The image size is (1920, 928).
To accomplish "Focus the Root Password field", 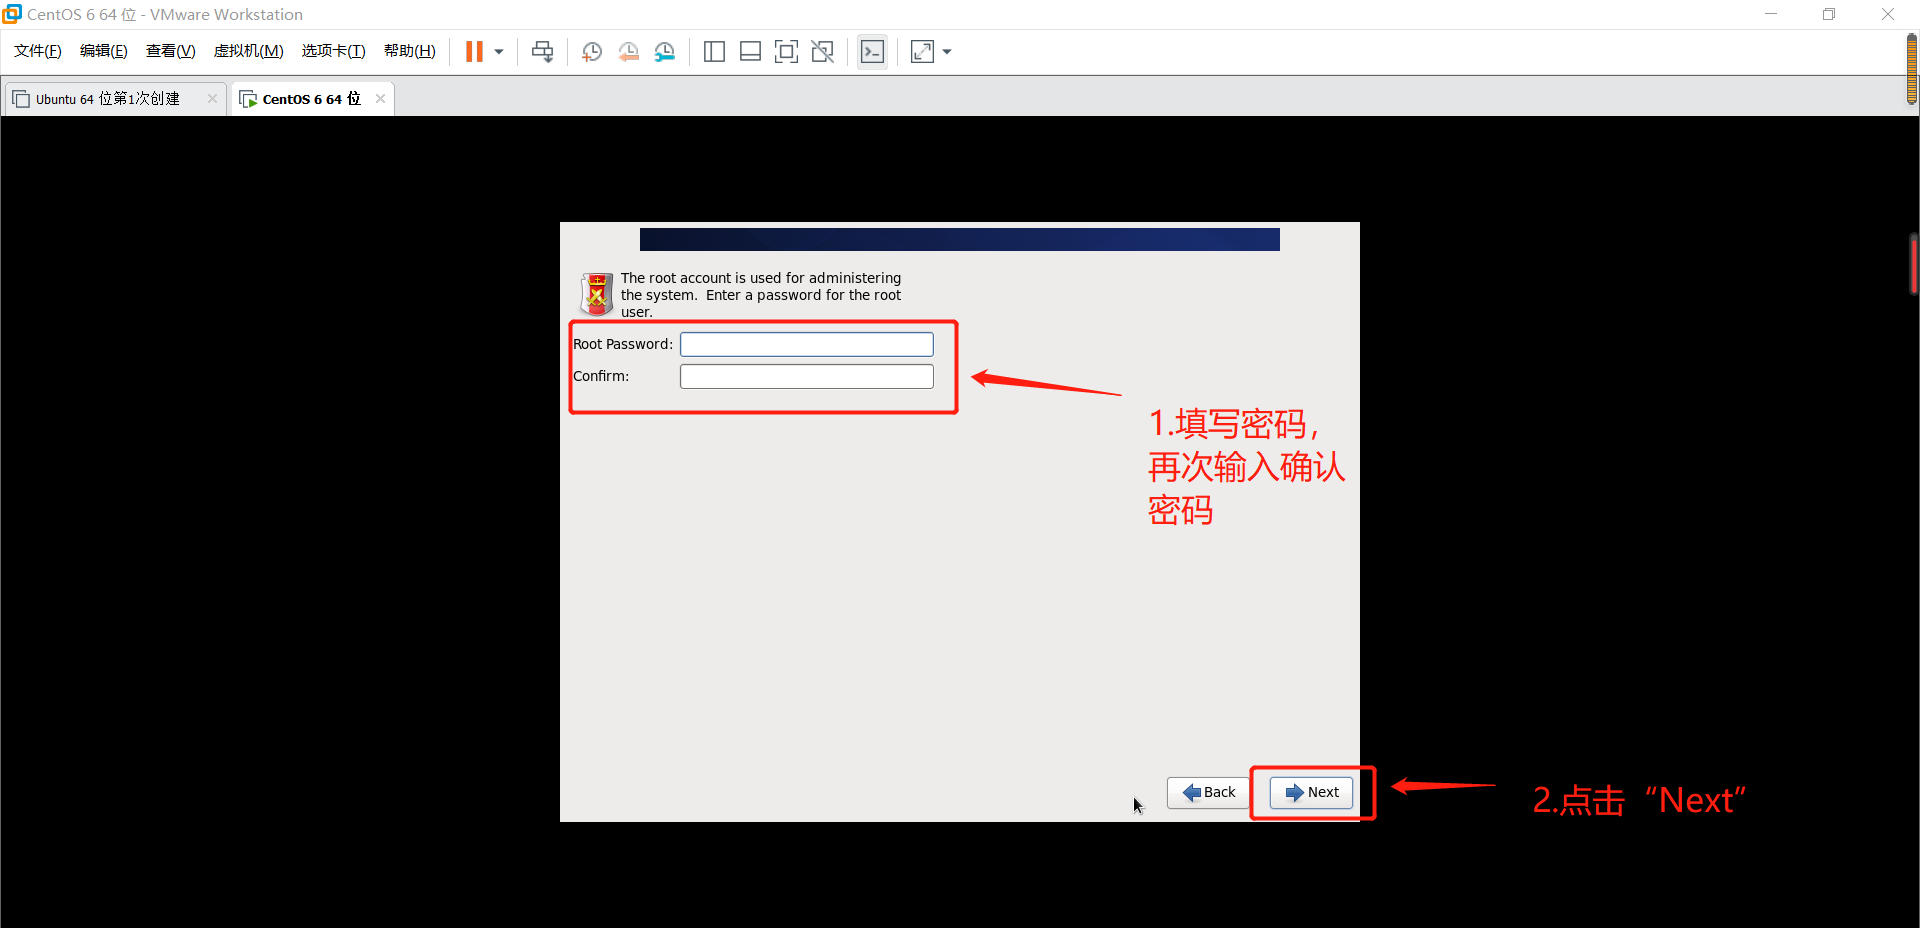I will coord(807,344).
